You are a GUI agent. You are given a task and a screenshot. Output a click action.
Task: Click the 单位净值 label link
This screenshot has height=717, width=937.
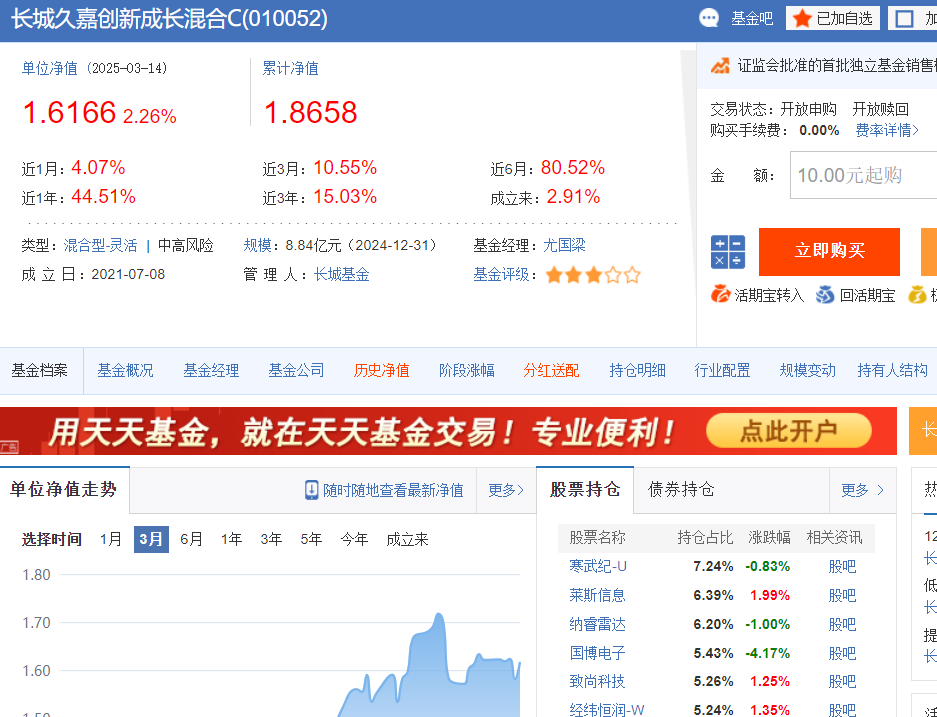50,68
